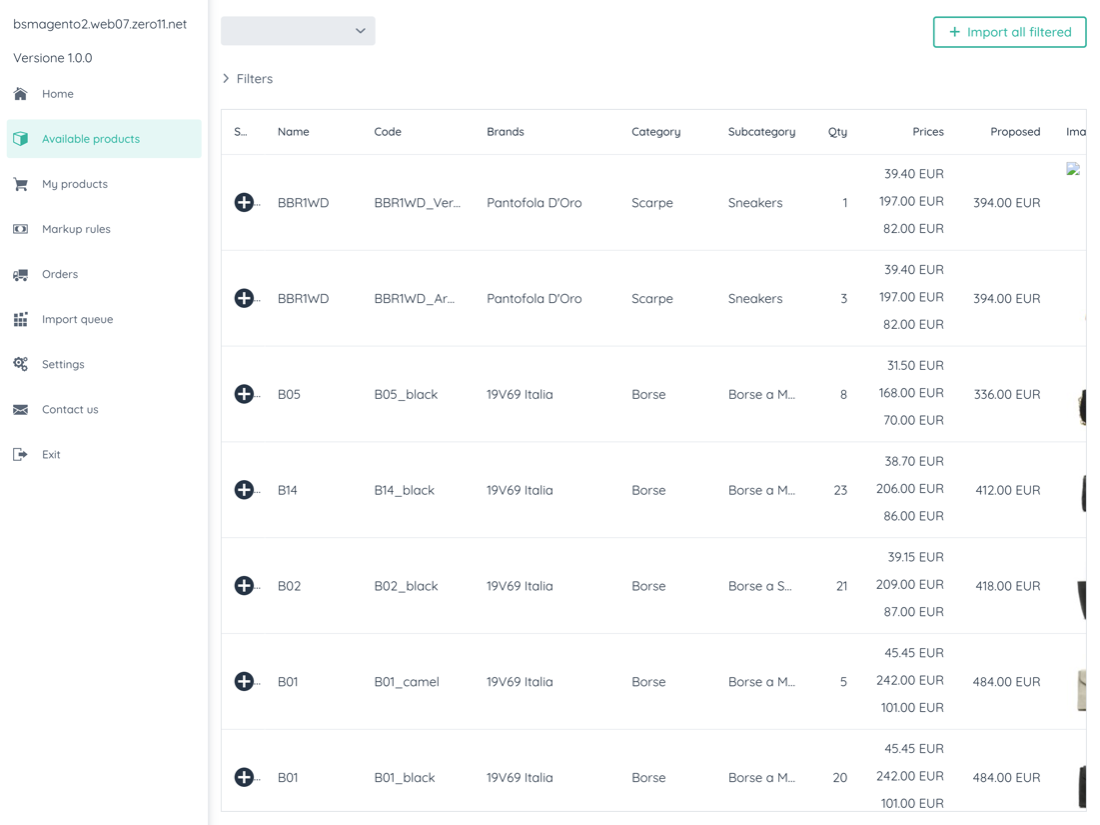Add B01_camel product using plus icon
Viewport: 1100px width, 825px height.
[244, 682]
